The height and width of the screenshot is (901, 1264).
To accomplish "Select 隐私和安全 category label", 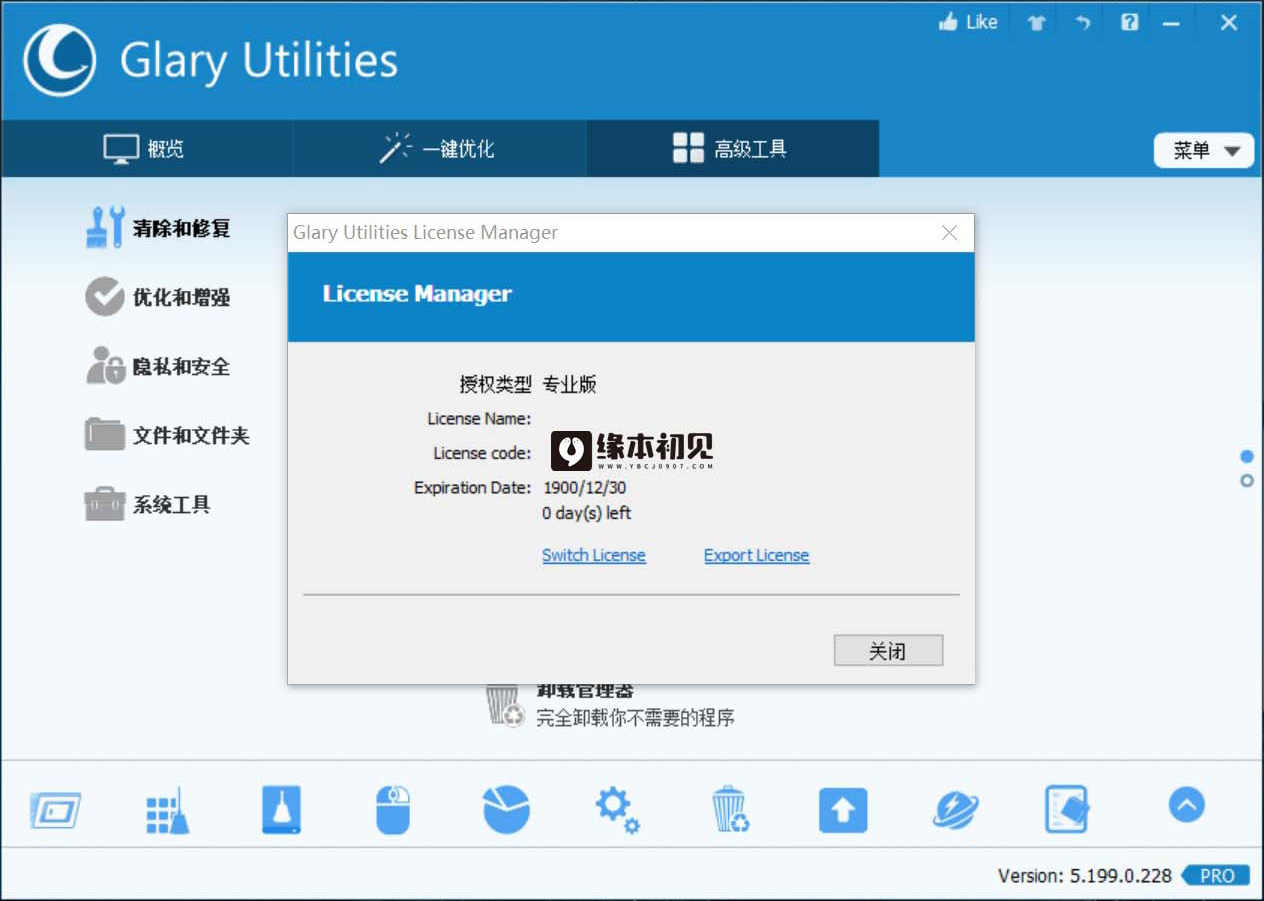I will 182,367.
